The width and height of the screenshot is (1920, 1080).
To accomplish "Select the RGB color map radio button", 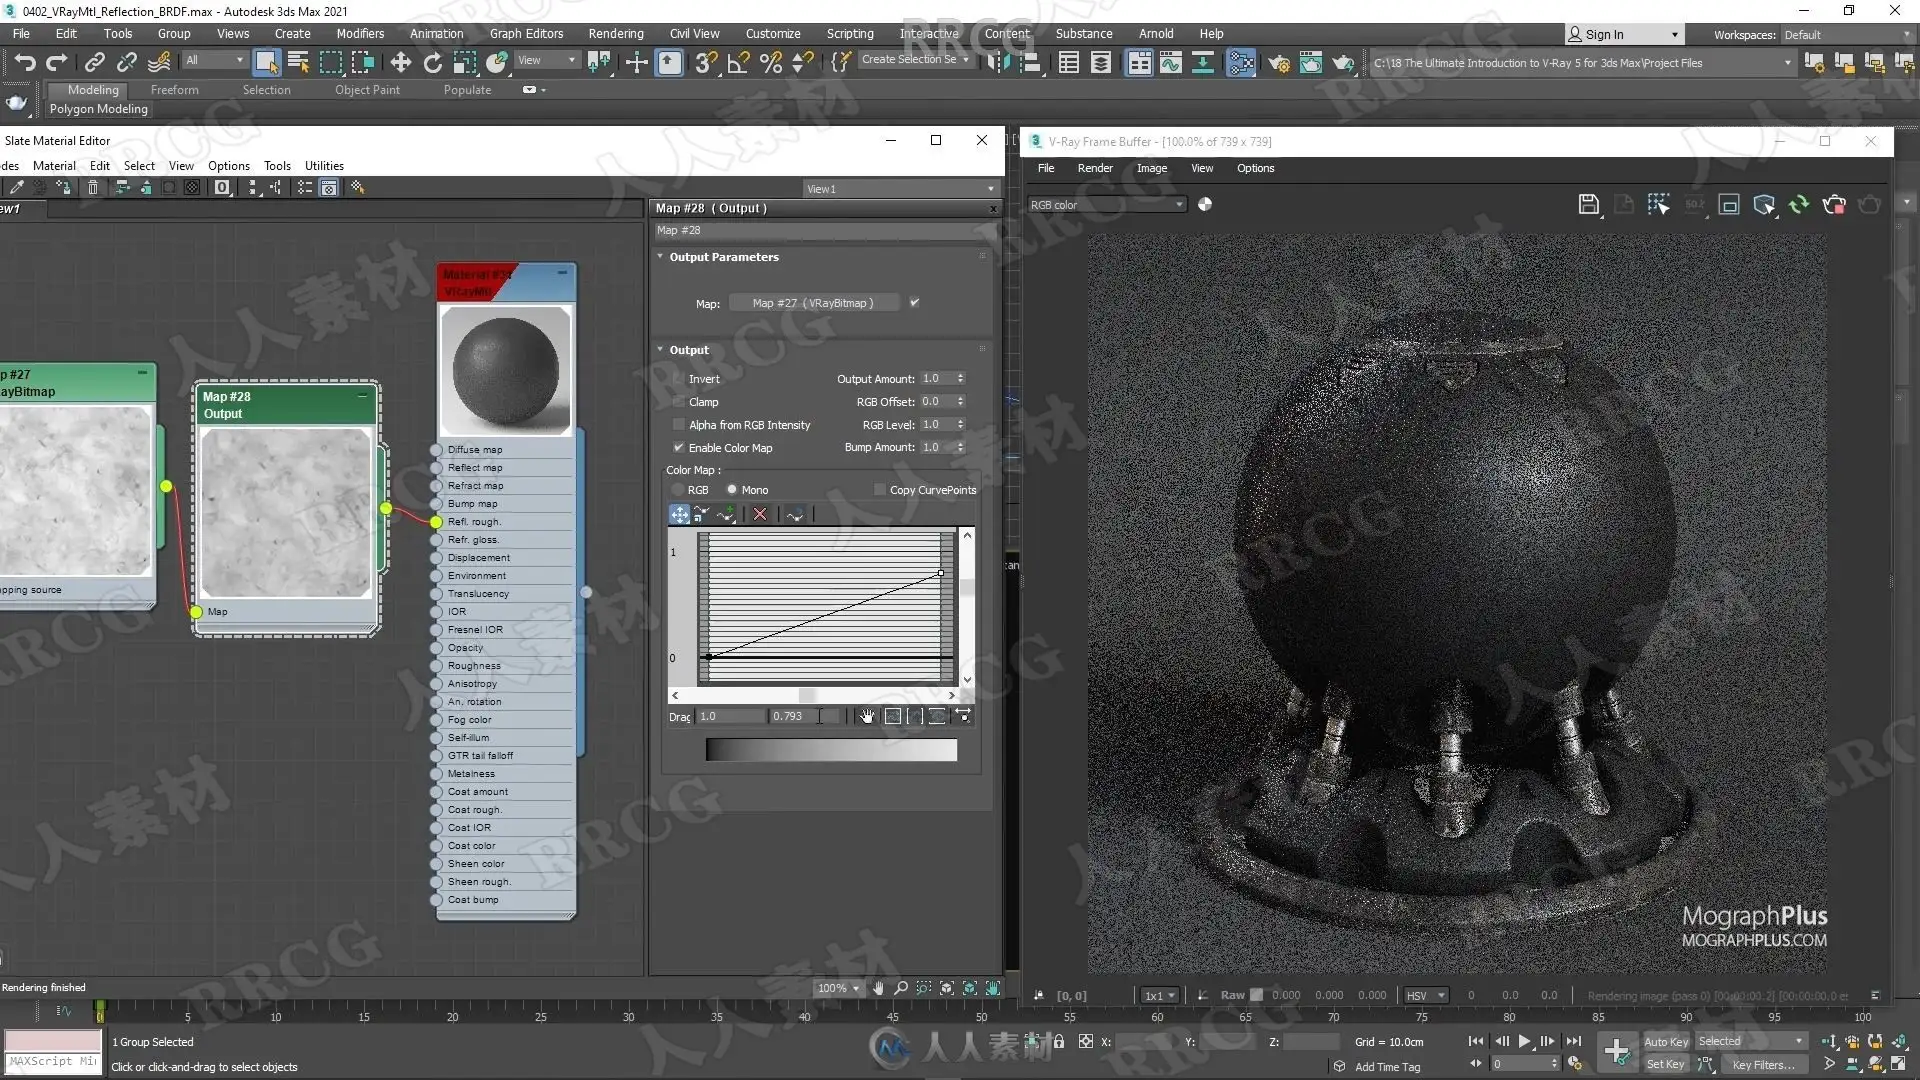I will (x=679, y=490).
